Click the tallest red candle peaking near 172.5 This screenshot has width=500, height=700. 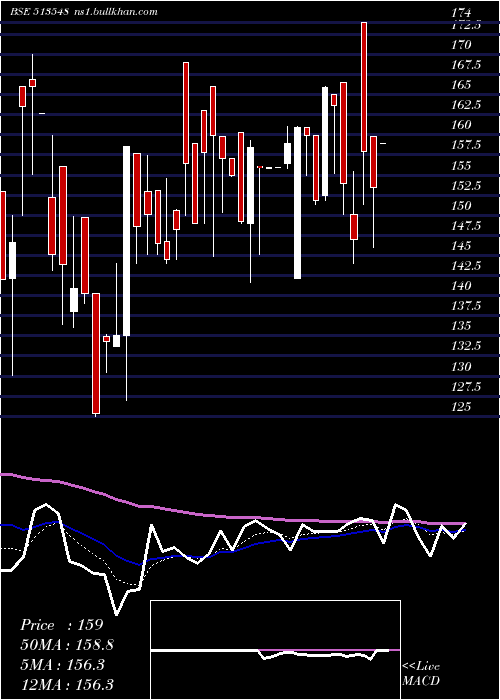(x=364, y=87)
